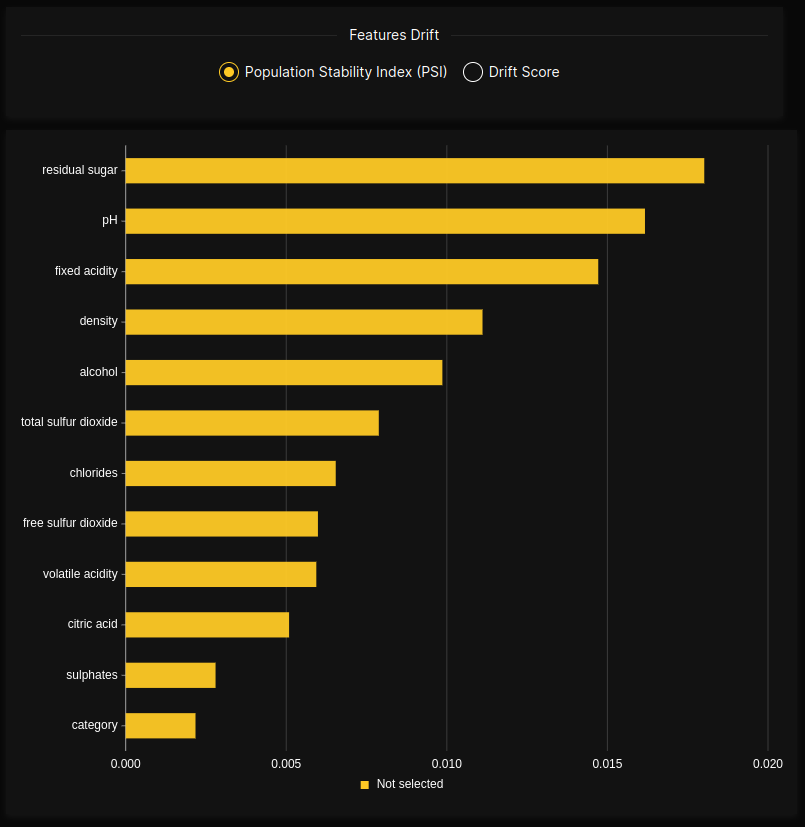Click the Drift Score label text
The image size is (805, 827).
click(x=523, y=72)
